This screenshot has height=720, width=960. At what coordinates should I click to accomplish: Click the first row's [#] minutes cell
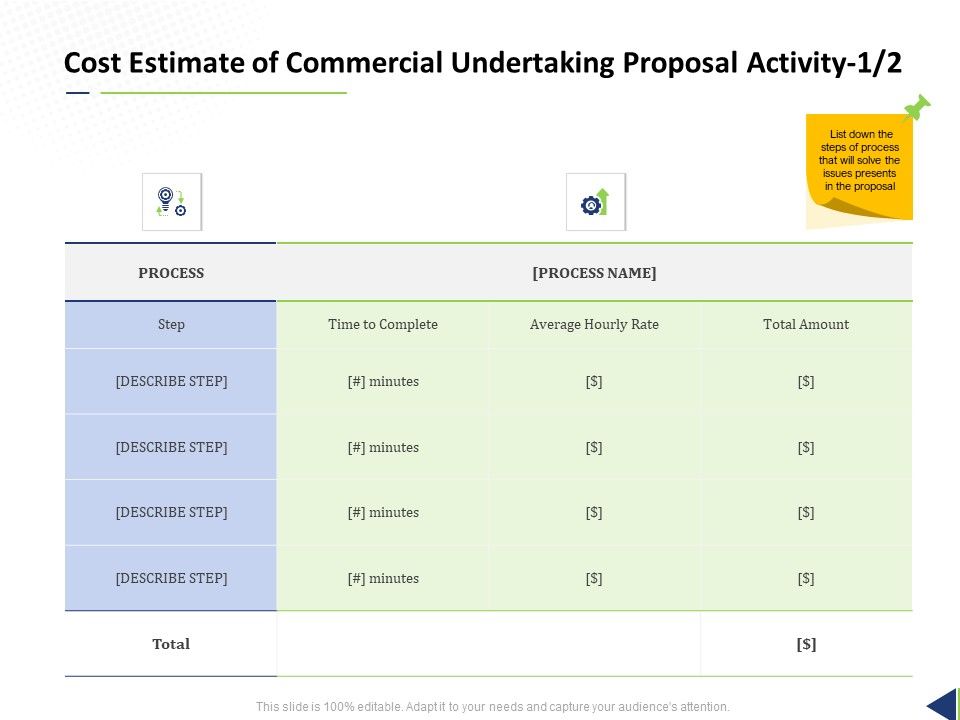pos(383,382)
